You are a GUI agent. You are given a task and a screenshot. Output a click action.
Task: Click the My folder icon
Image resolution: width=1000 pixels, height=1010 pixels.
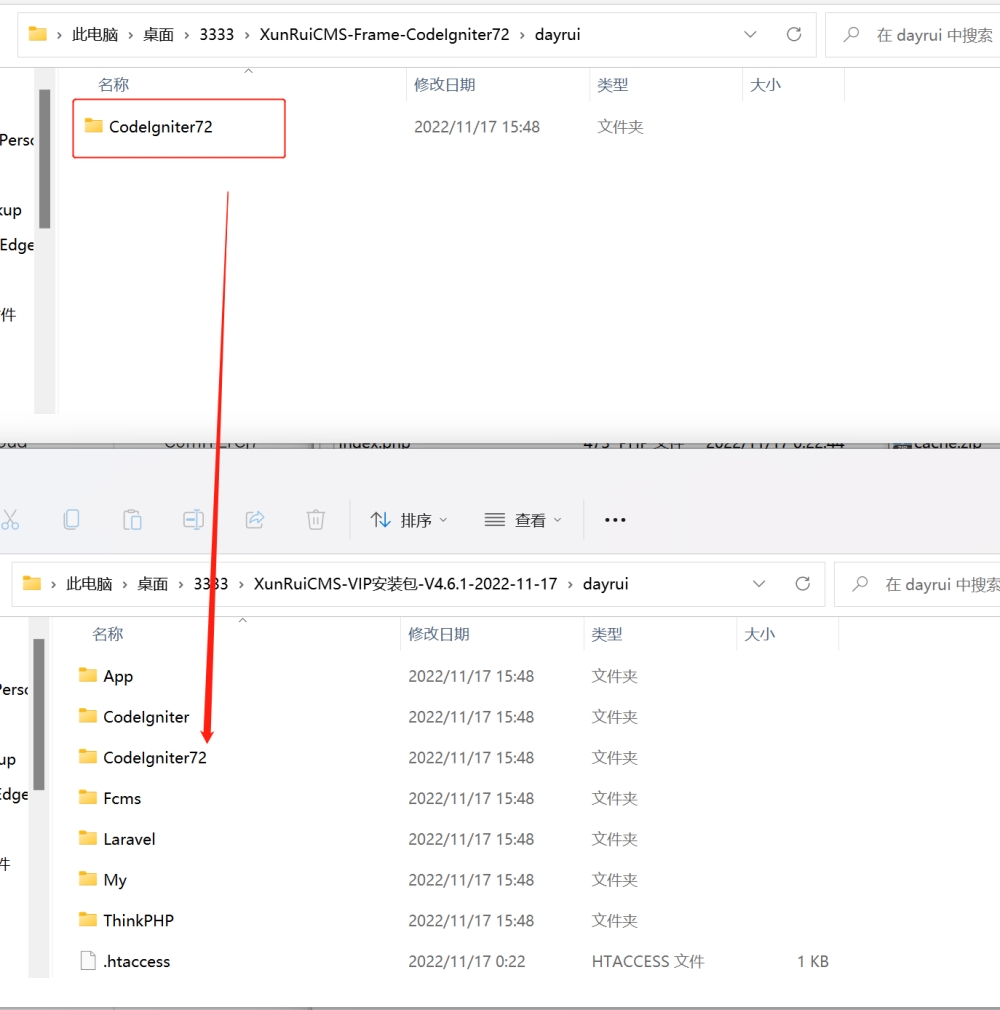88,878
